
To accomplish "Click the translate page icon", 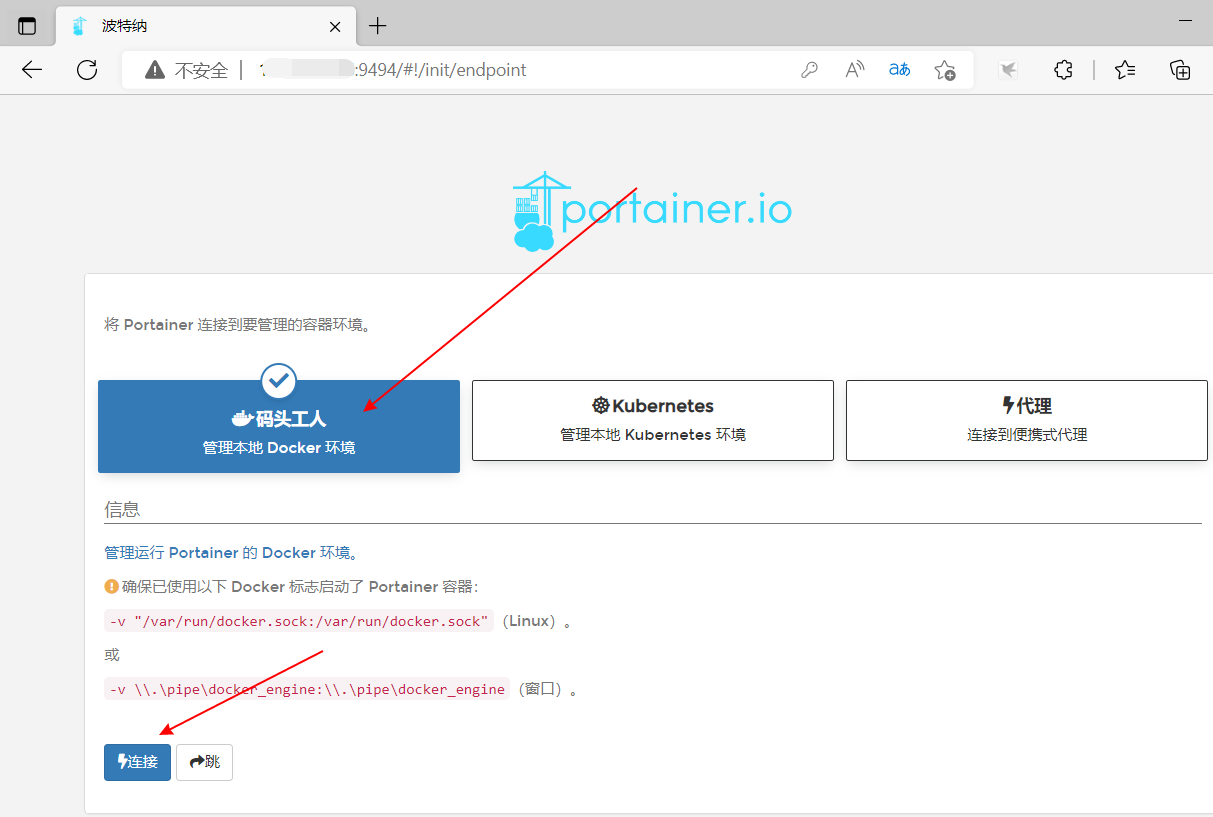I will click(900, 70).
